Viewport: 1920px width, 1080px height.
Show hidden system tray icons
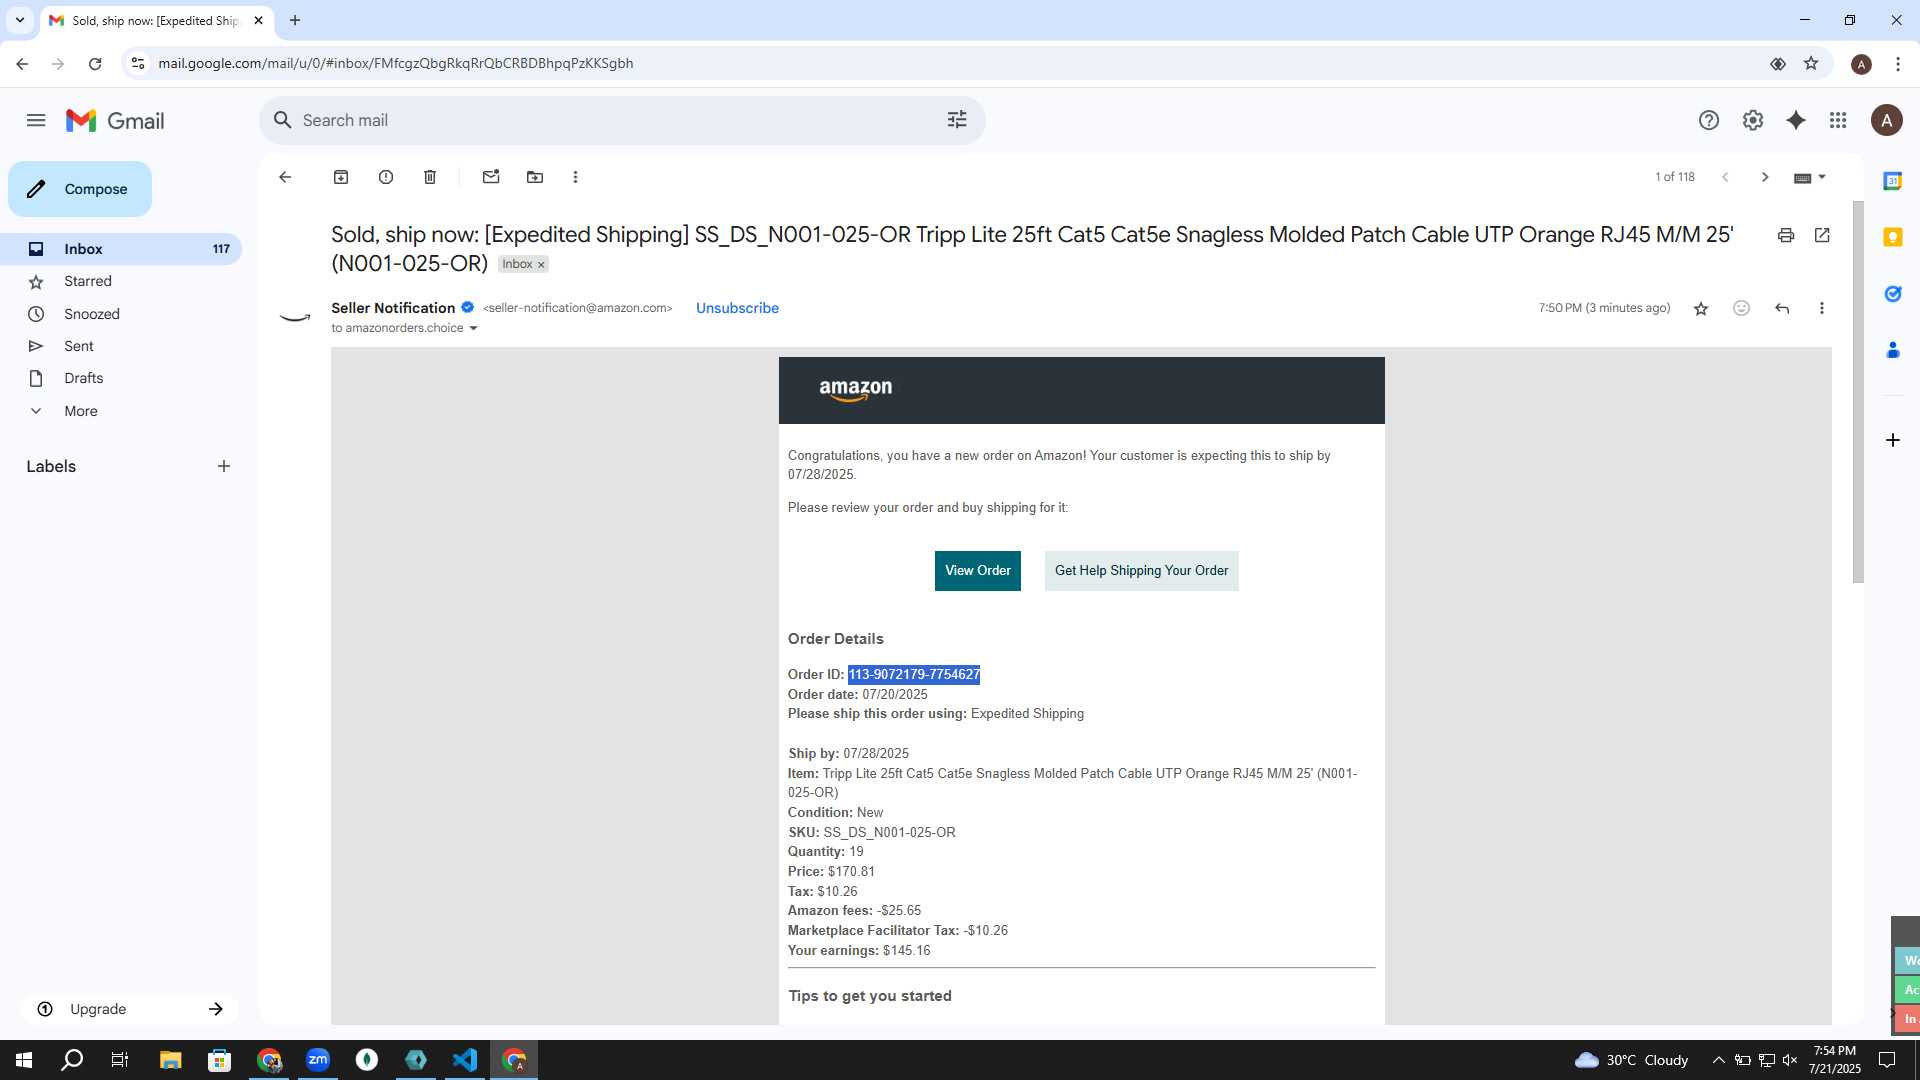[1718, 1060]
